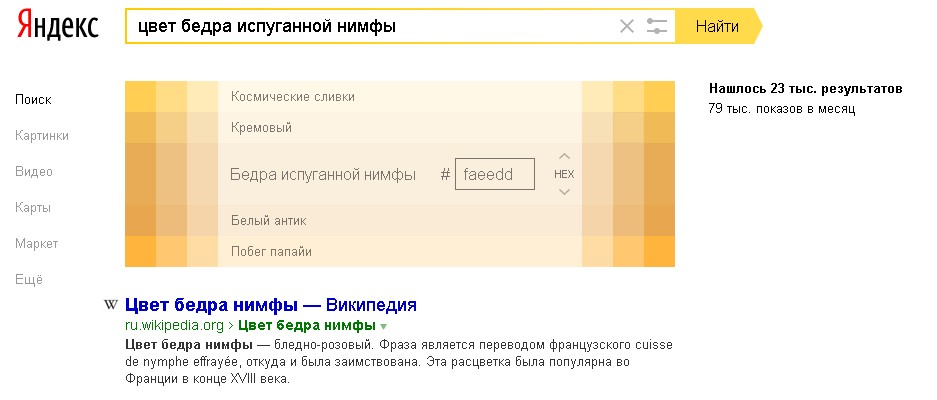Choose the Кремовый color row

261,128
